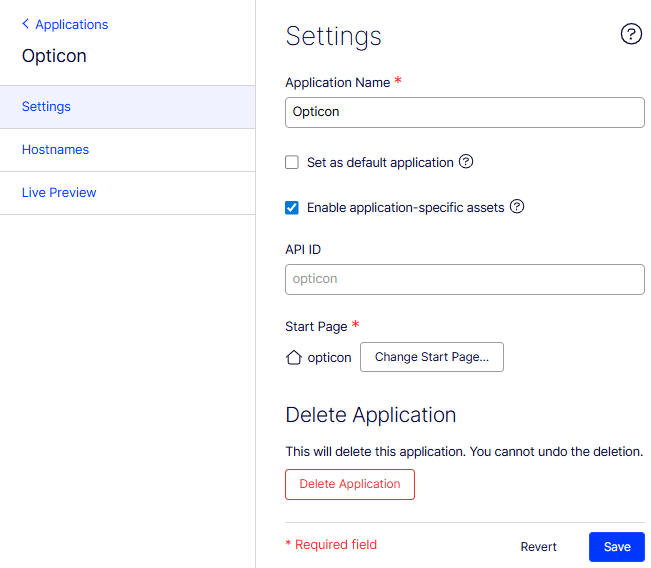Enable Set as default application checkbox
This screenshot has height=568, width=651.
pos(292,162)
